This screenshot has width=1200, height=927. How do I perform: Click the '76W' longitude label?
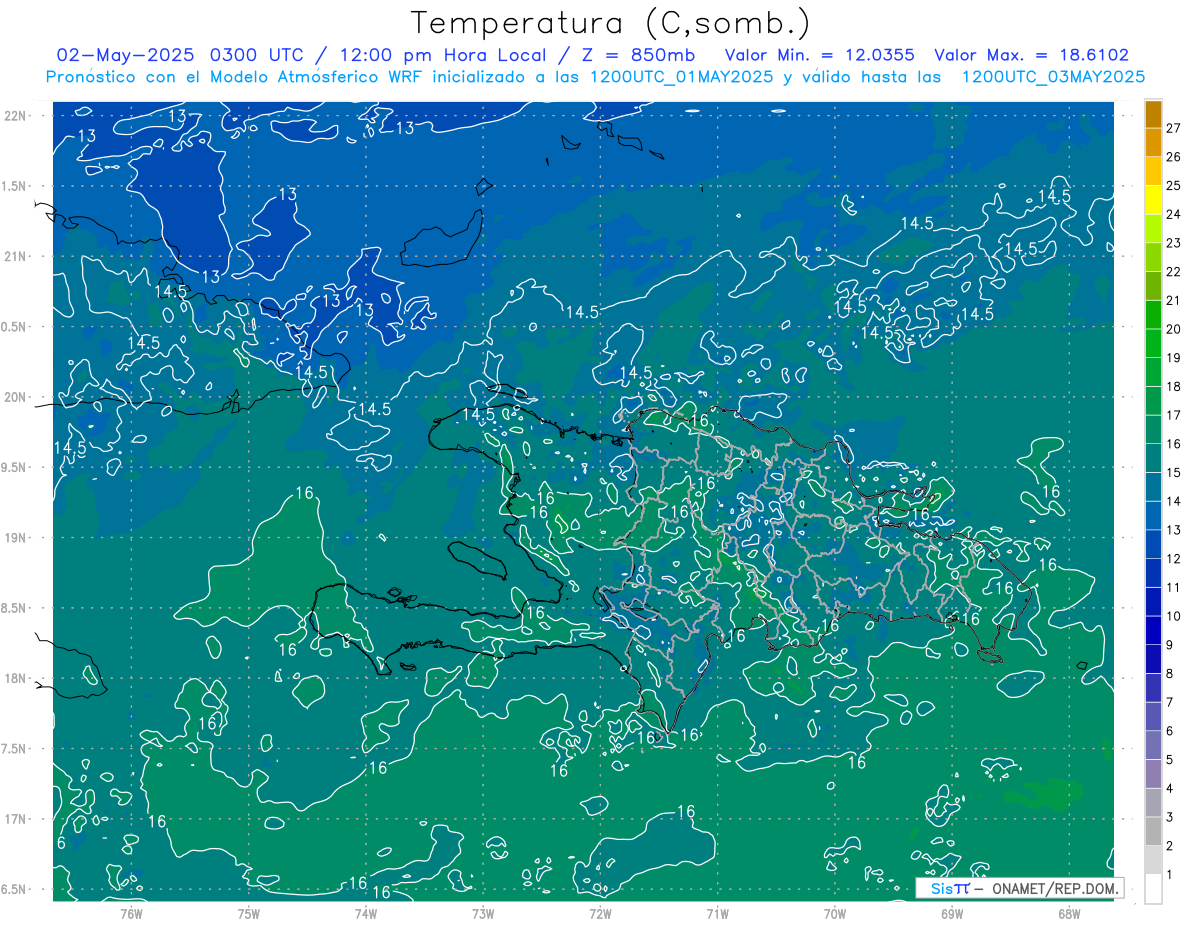[x=131, y=913]
